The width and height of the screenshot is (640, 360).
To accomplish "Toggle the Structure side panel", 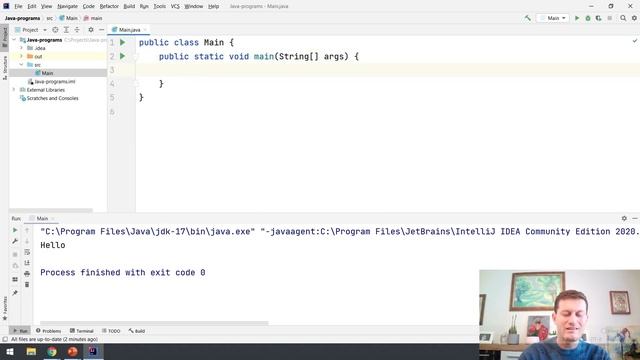I will [x=4, y=68].
